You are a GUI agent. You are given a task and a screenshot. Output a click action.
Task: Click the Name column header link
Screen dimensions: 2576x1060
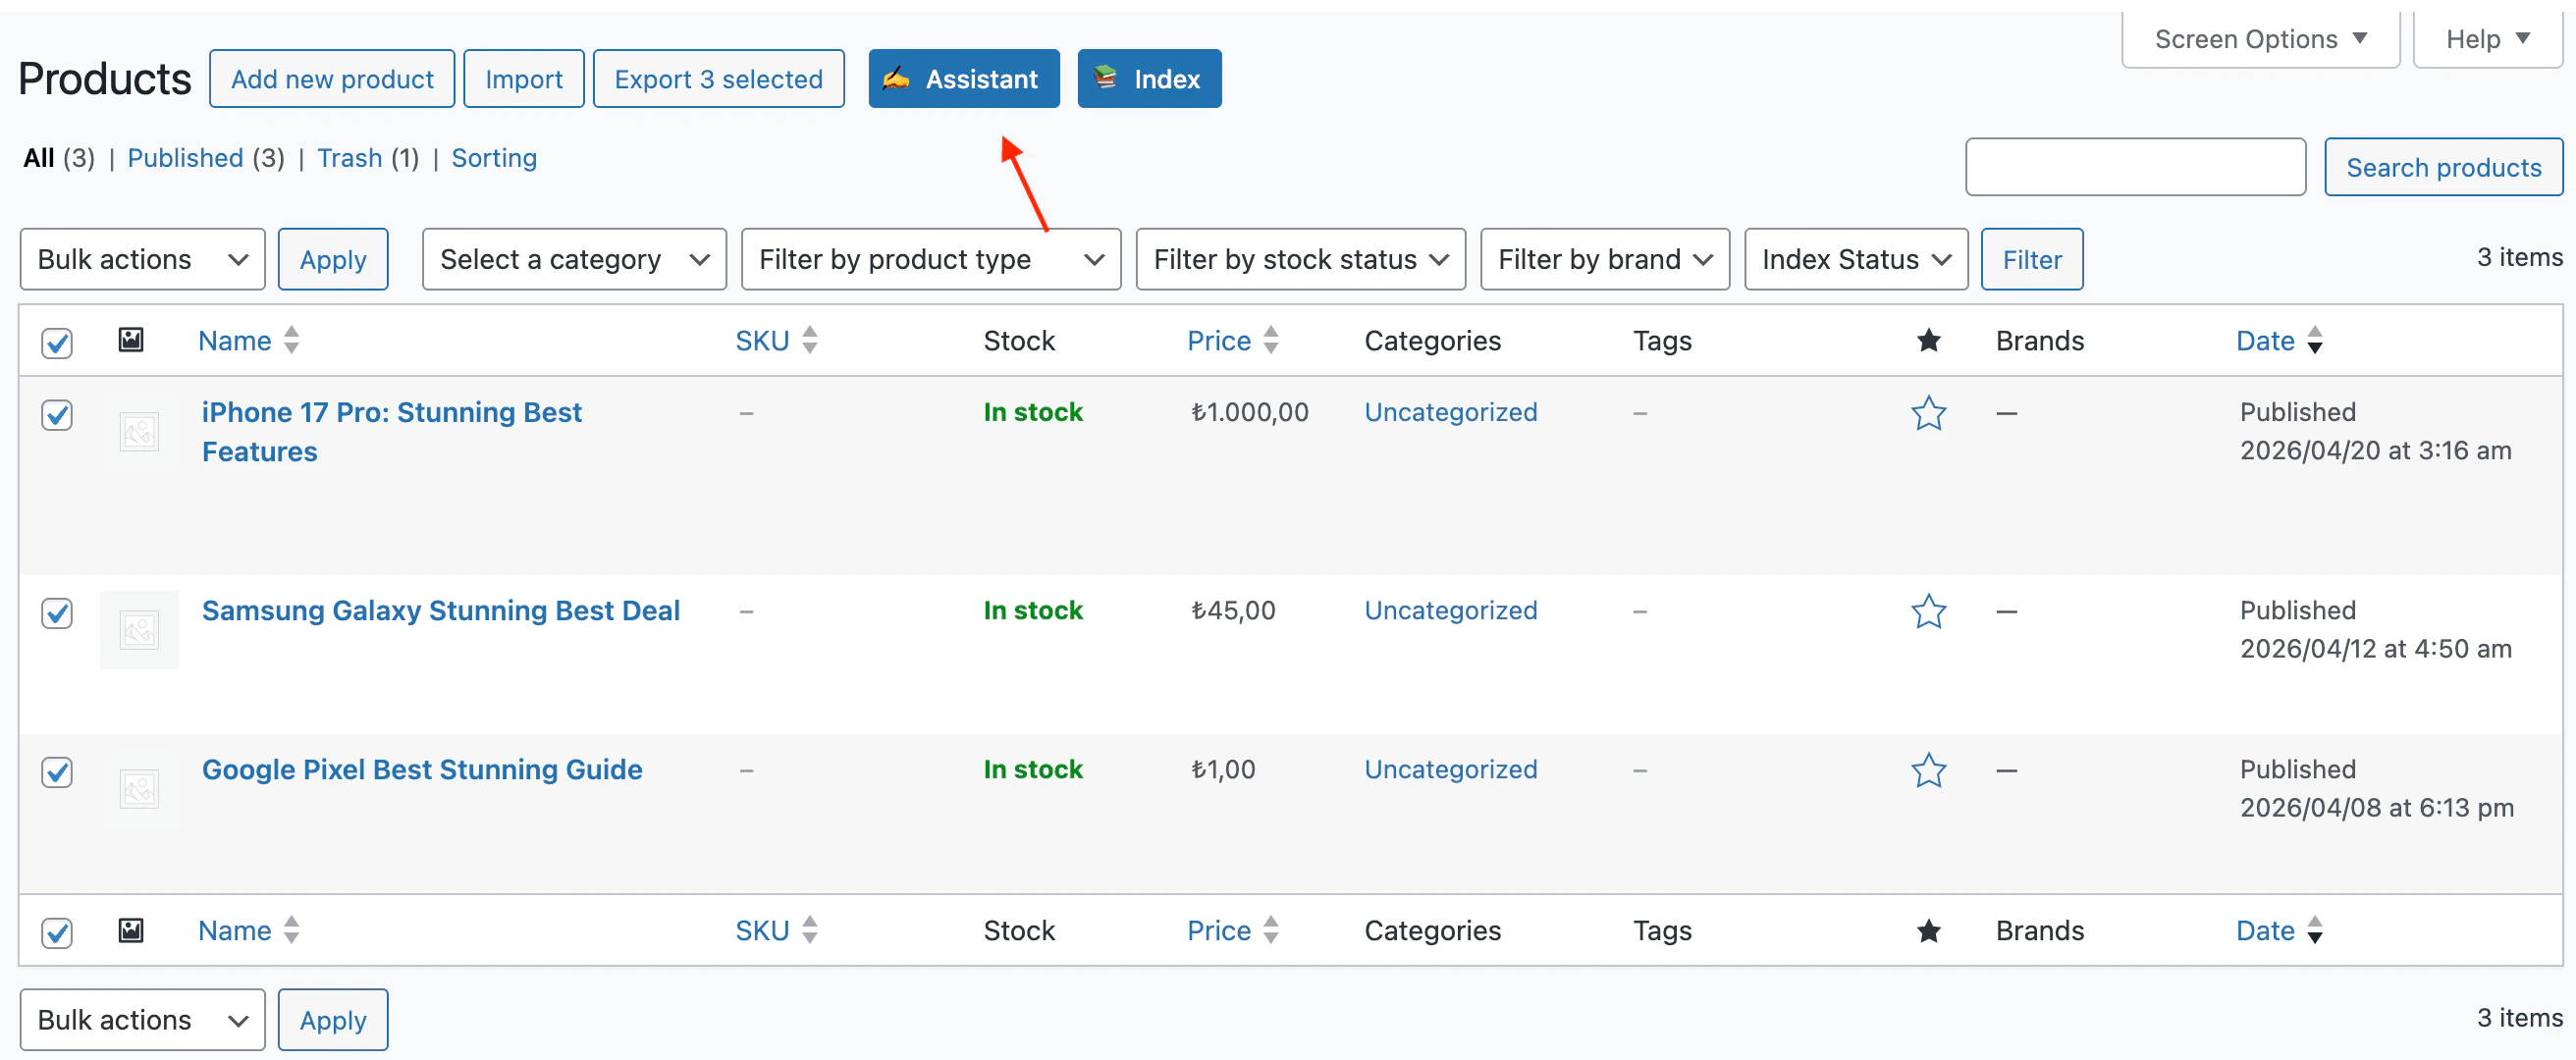234,340
